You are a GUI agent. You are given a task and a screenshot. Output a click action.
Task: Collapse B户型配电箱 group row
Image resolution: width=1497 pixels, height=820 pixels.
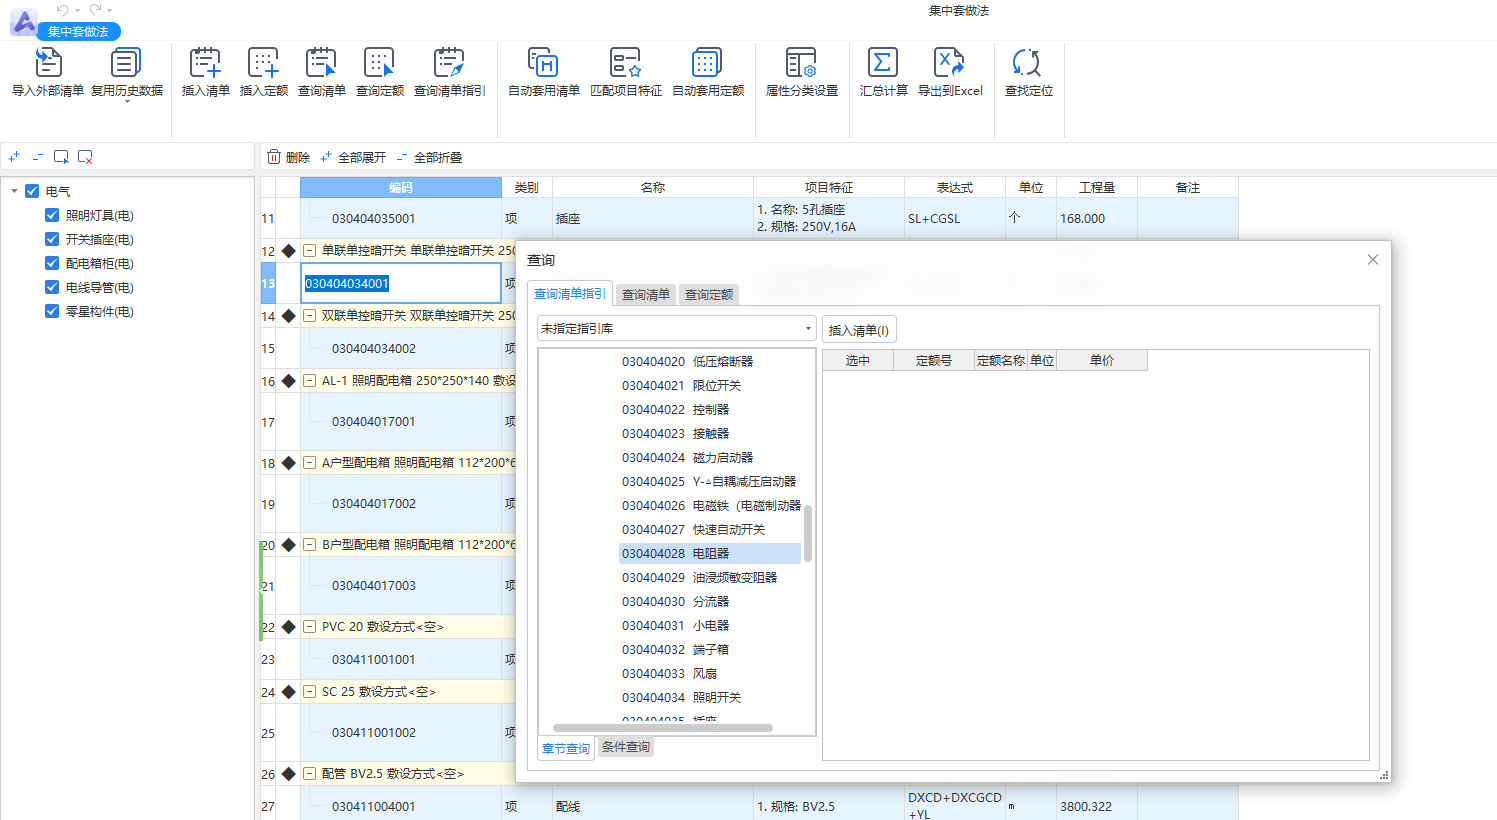click(310, 545)
